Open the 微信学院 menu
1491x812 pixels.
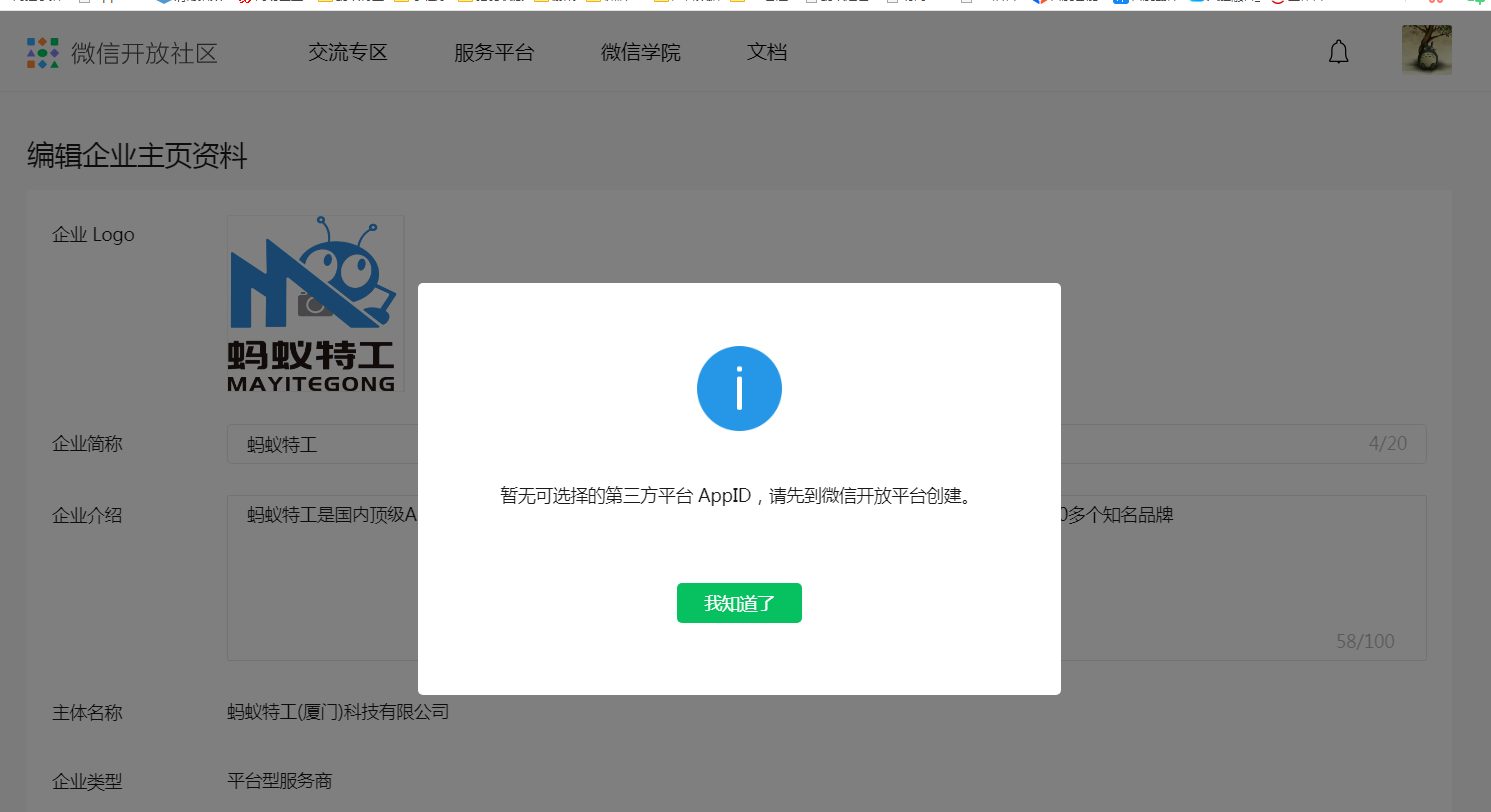click(641, 52)
